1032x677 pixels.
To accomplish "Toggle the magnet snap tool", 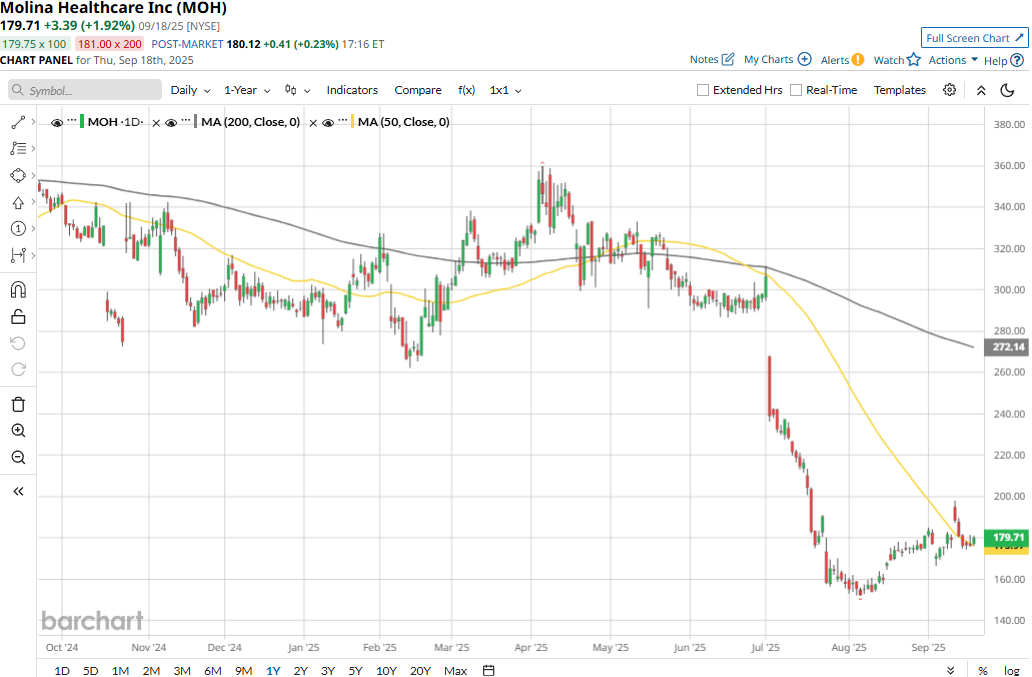I will coord(18,289).
